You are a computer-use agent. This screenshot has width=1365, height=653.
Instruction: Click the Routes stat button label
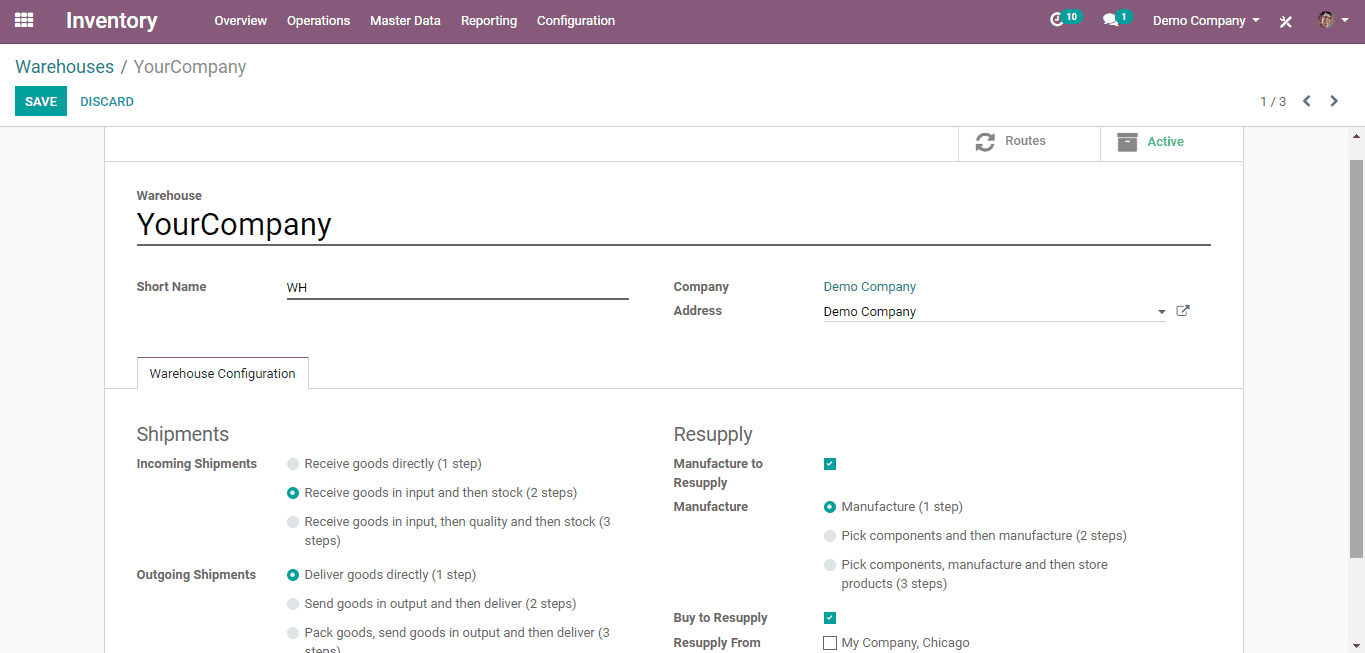coord(1026,141)
